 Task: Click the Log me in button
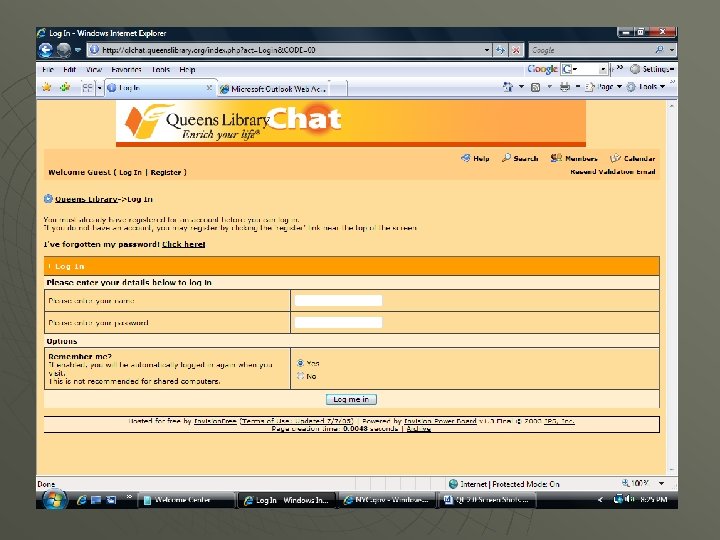(351, 399)
